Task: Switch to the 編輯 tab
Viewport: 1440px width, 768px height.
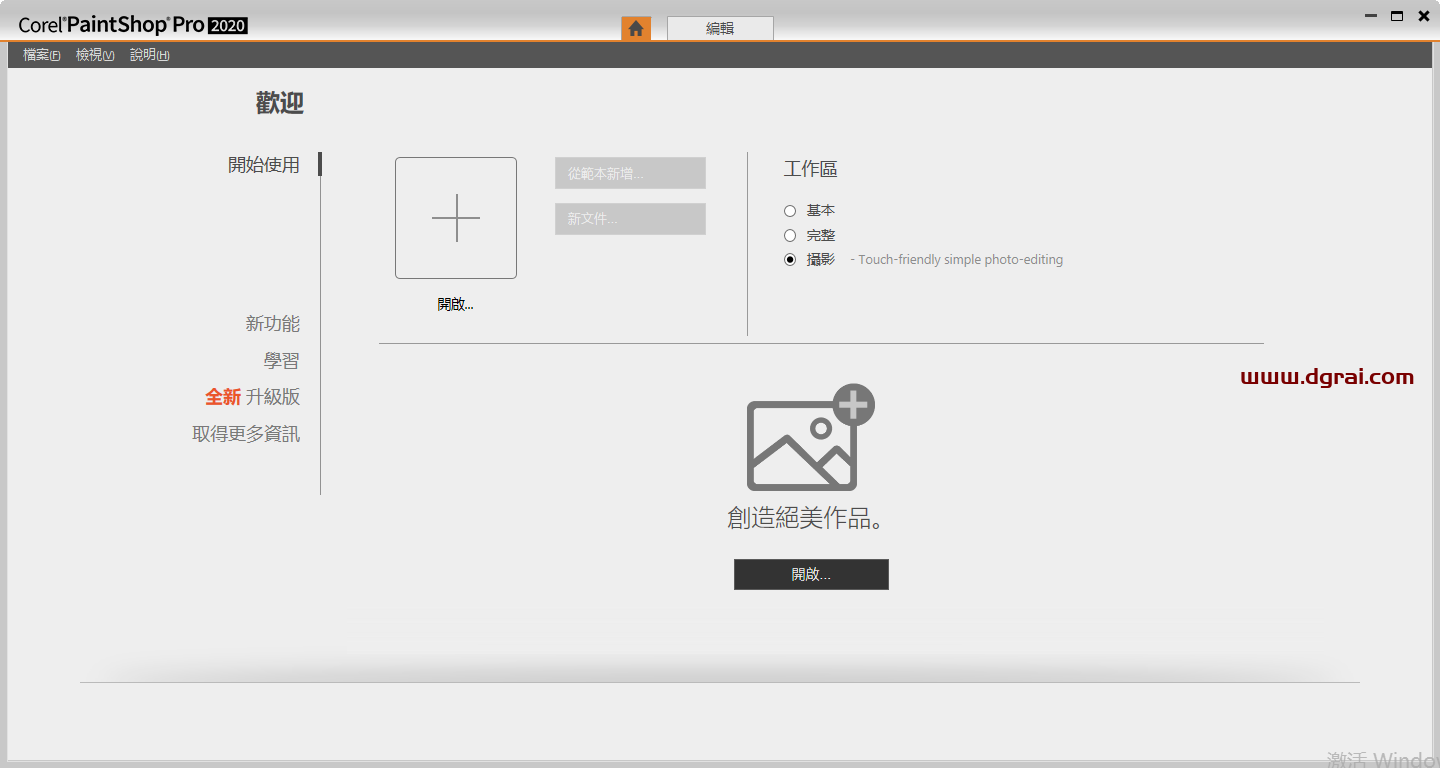Action: (720, 28)
